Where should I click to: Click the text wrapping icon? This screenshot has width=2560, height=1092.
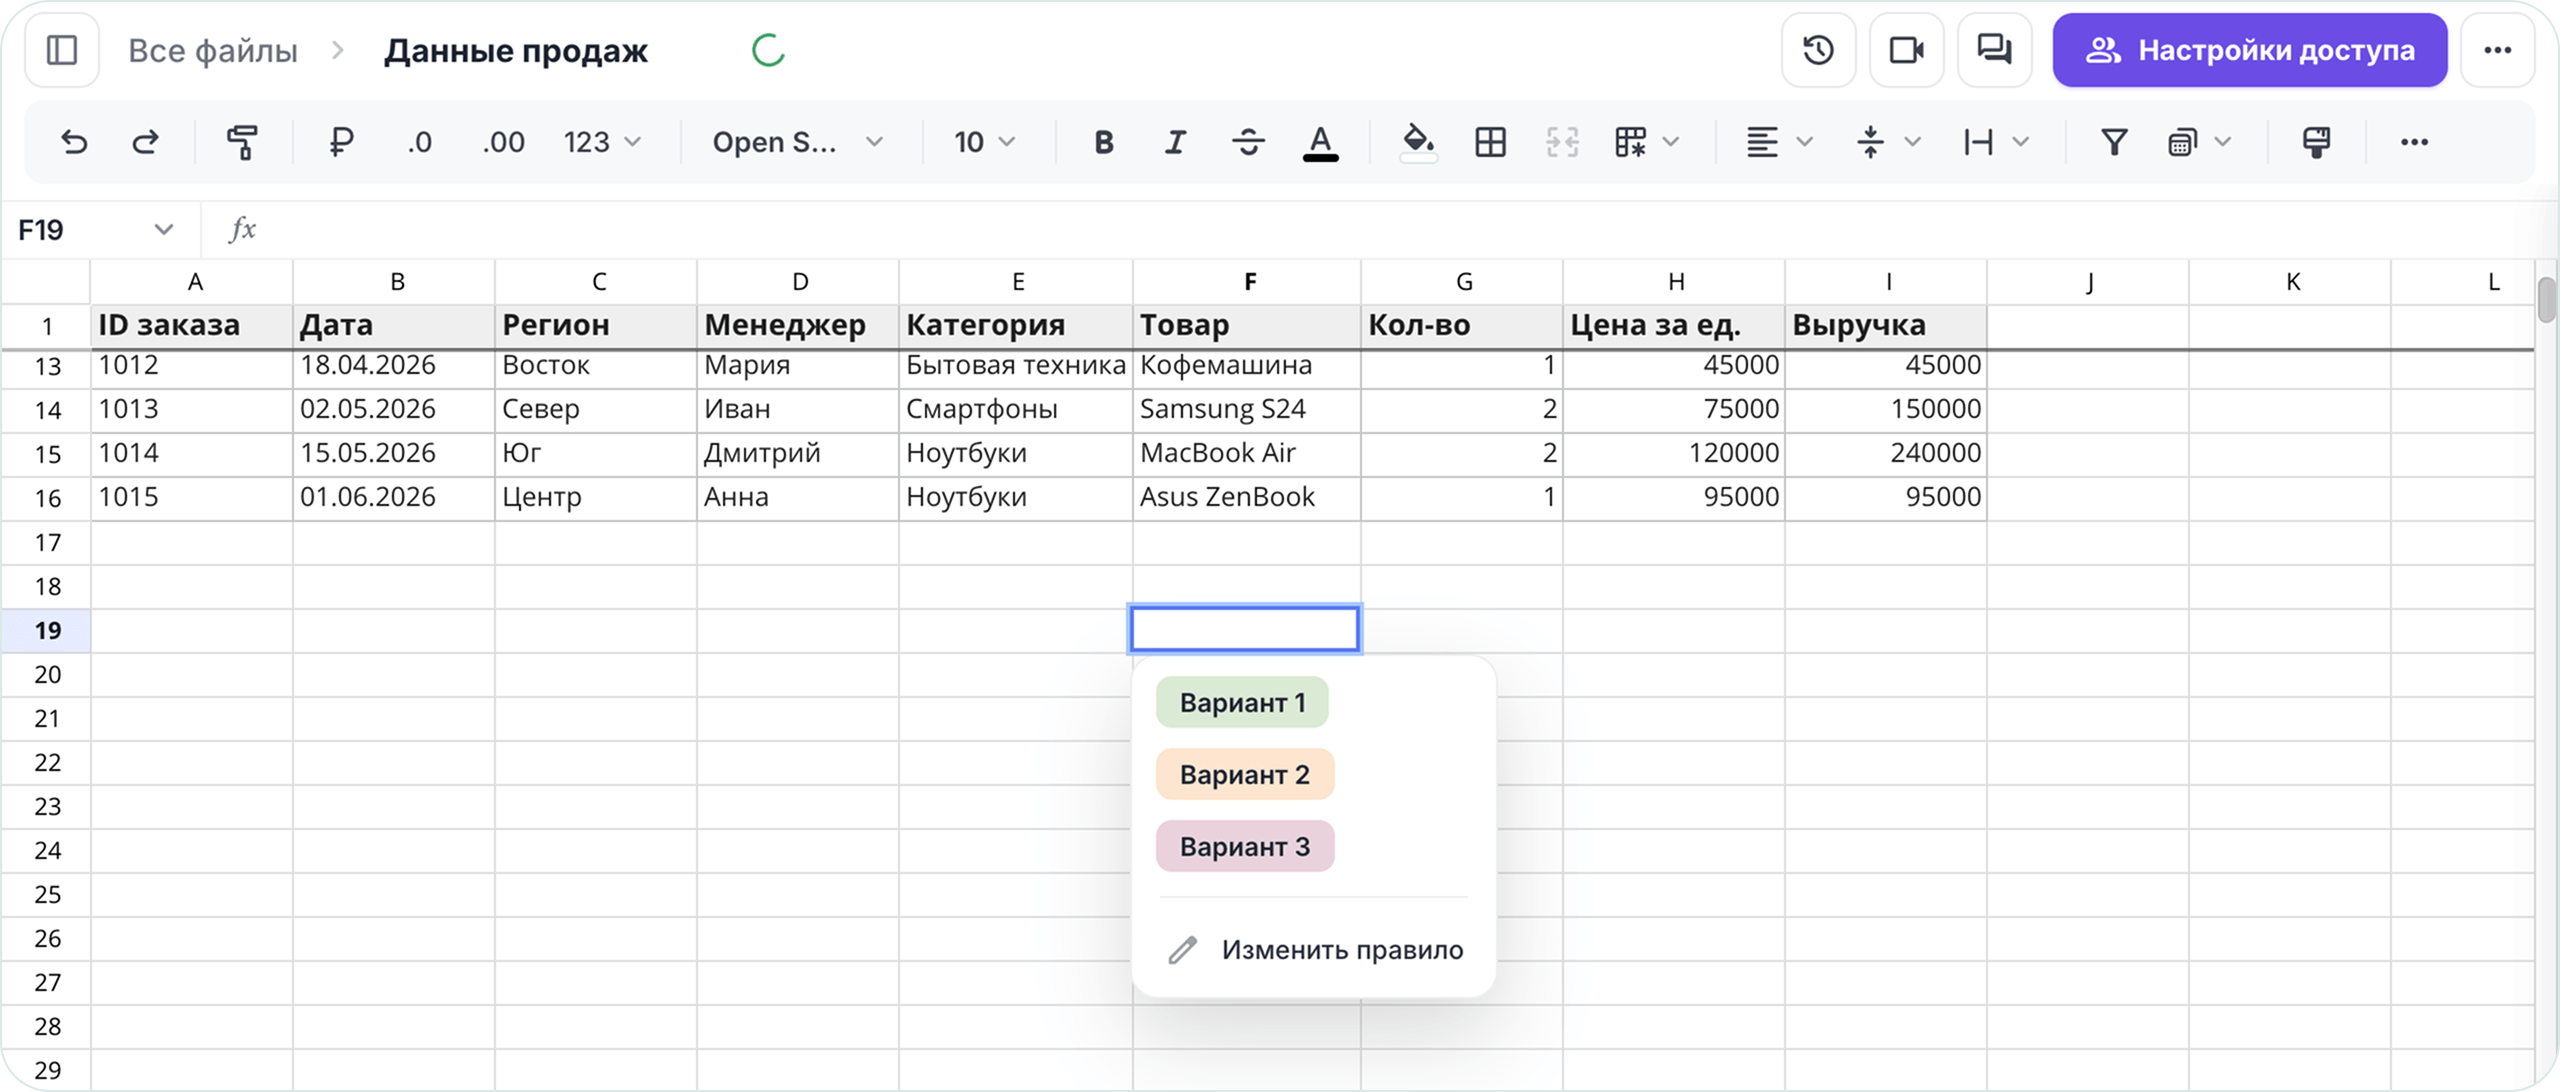1978,142
